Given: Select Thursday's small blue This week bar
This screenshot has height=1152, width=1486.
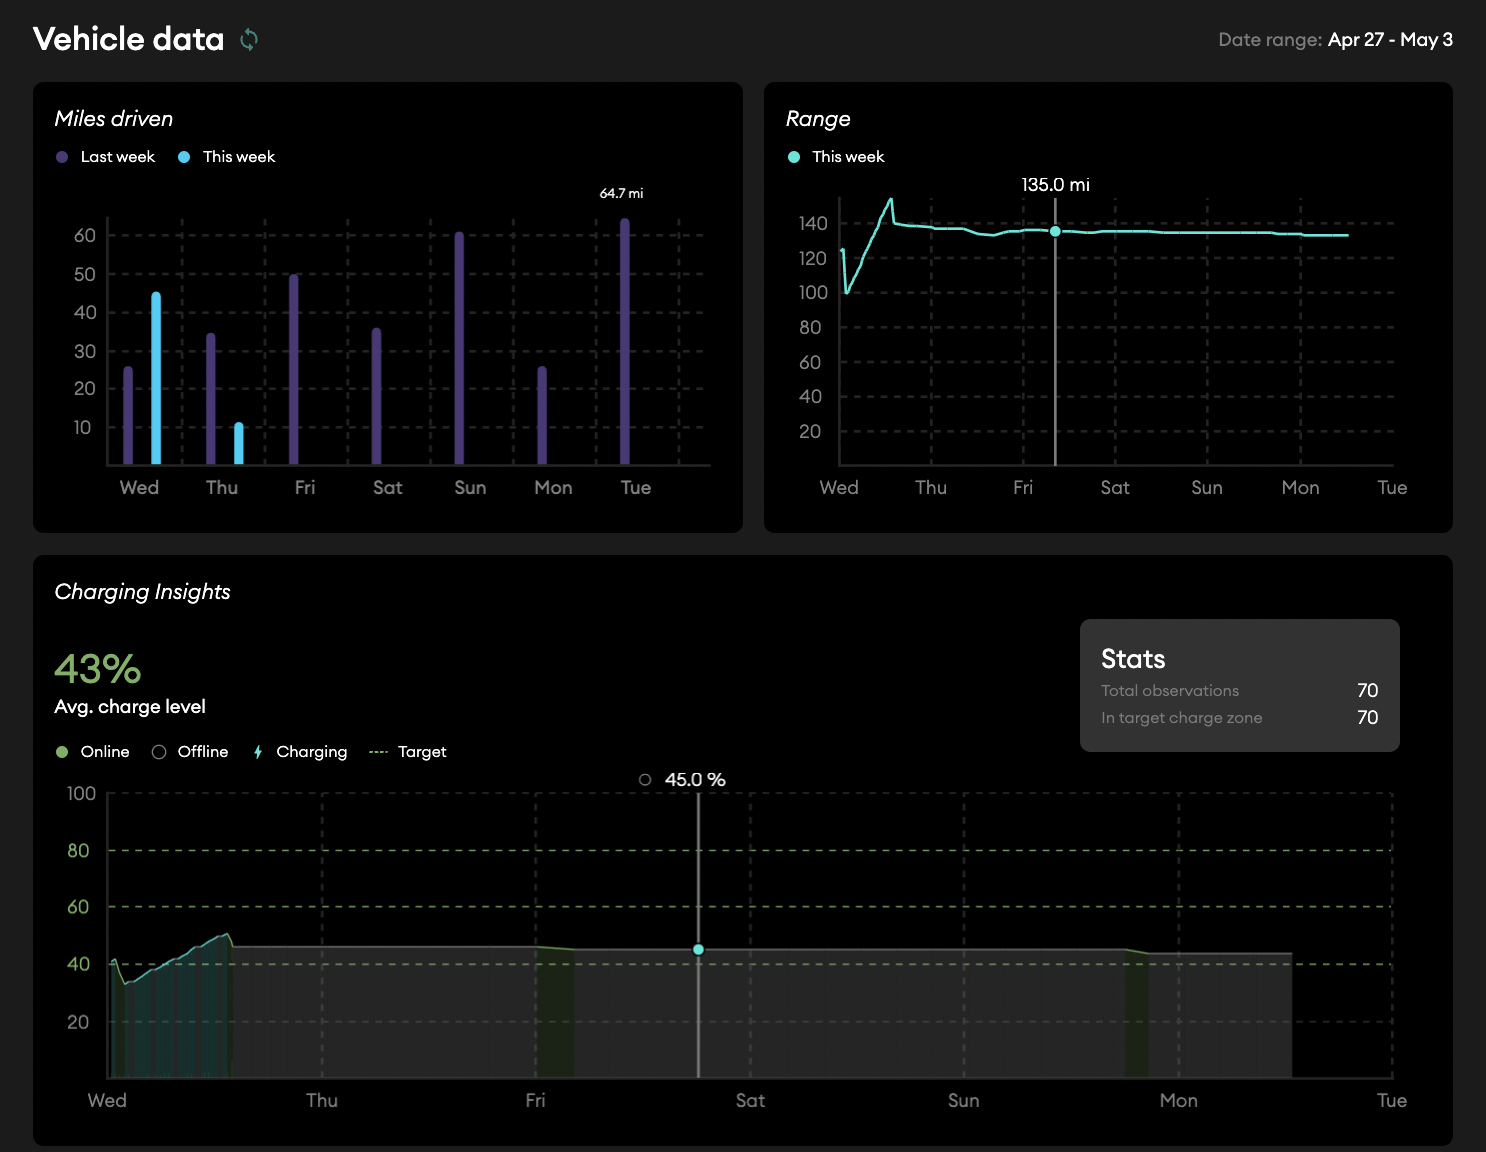Looking at the screenshot, I should (x=239, y=443).
